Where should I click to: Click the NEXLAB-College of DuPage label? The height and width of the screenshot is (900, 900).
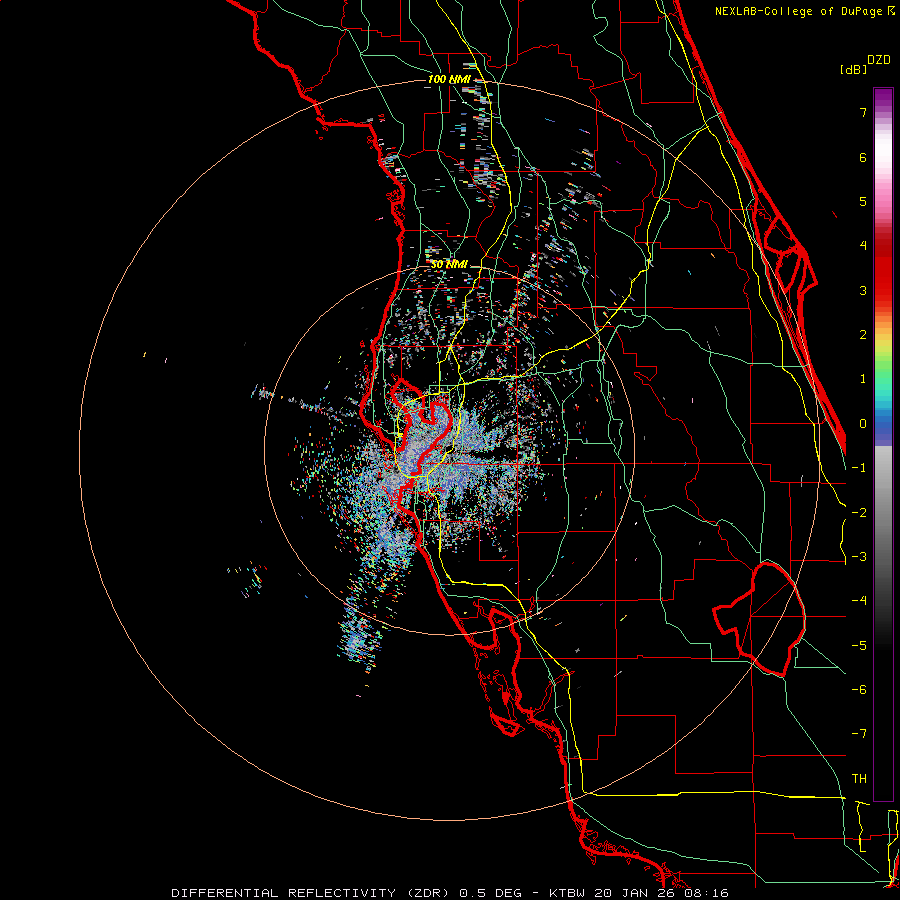800,11
